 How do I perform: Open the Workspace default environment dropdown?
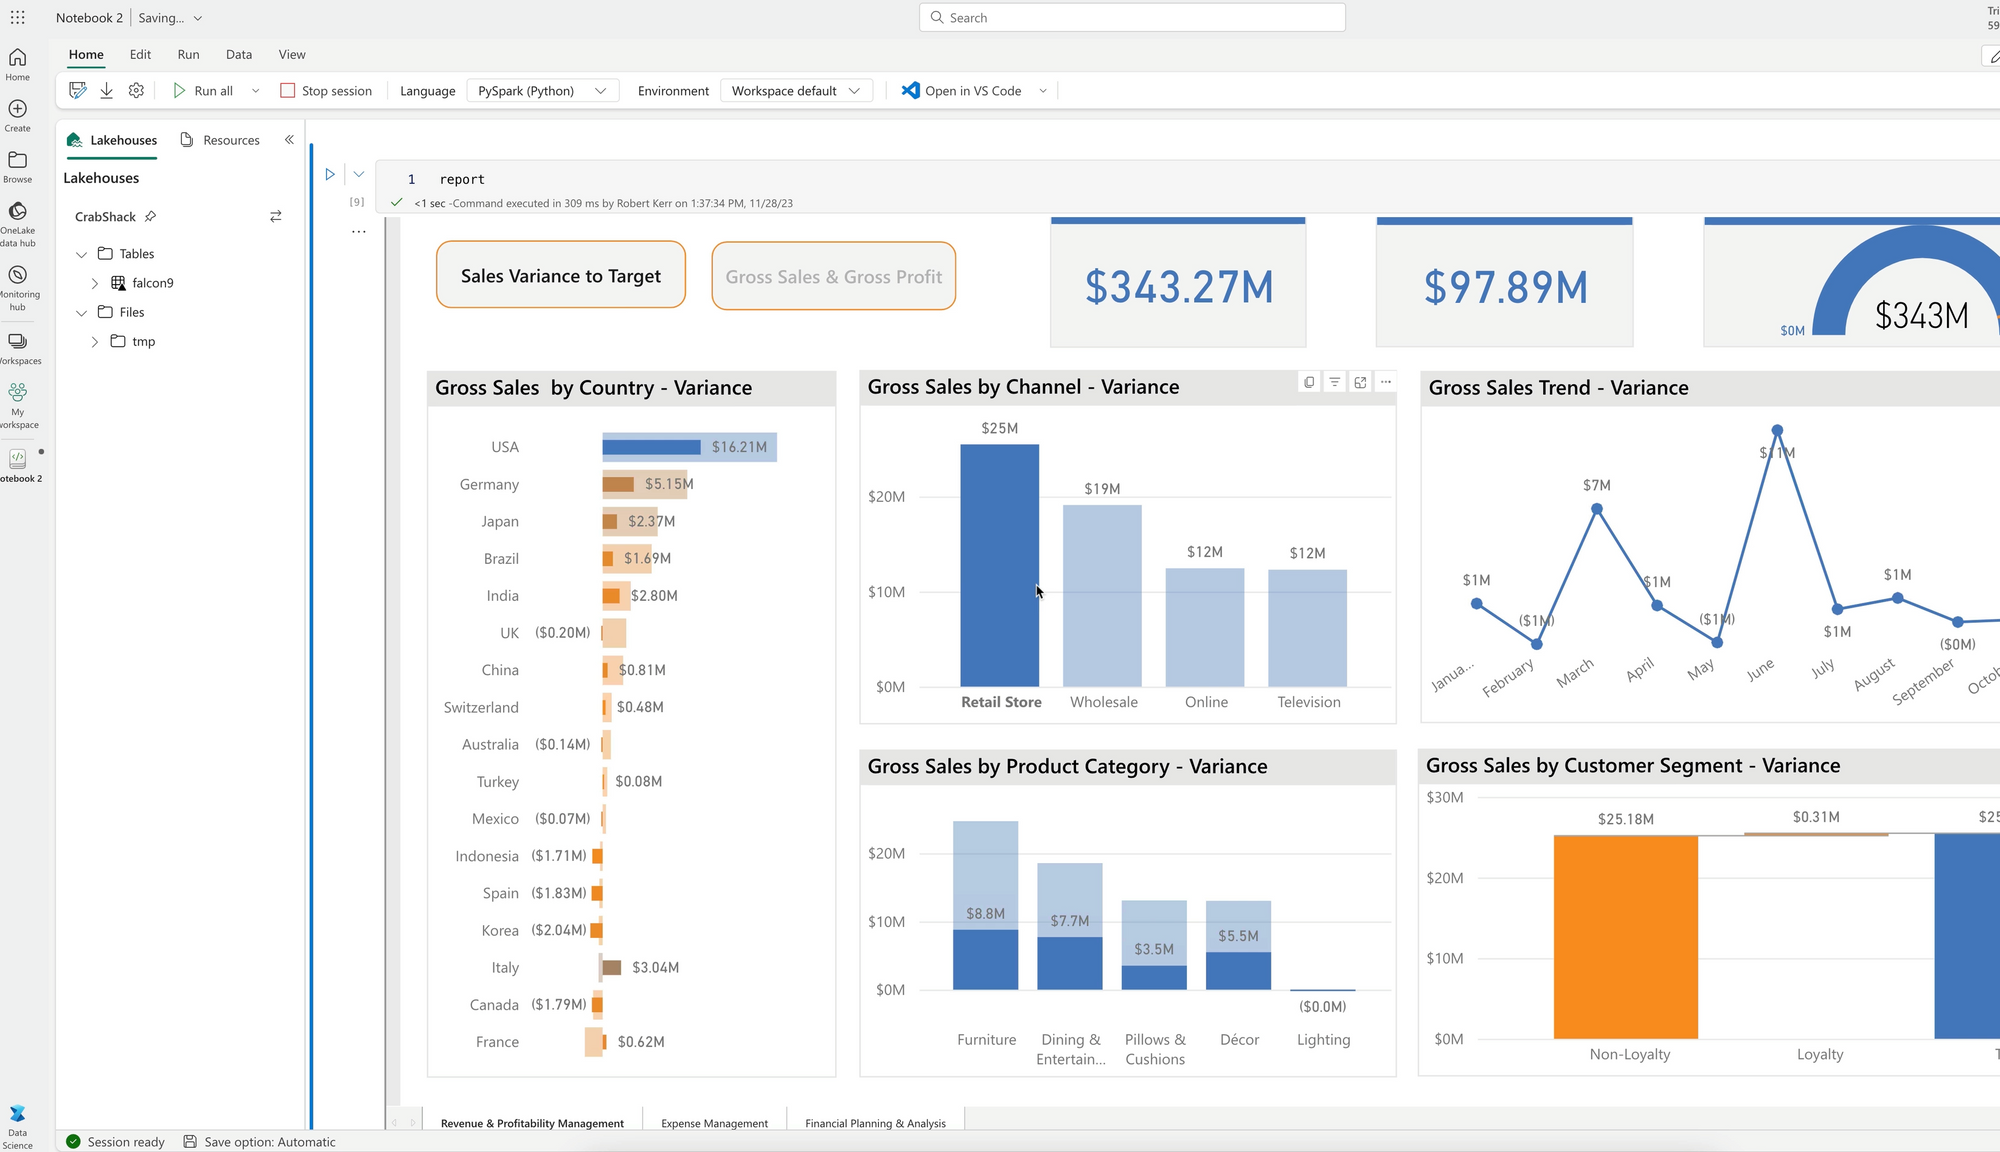pos(796,91)
